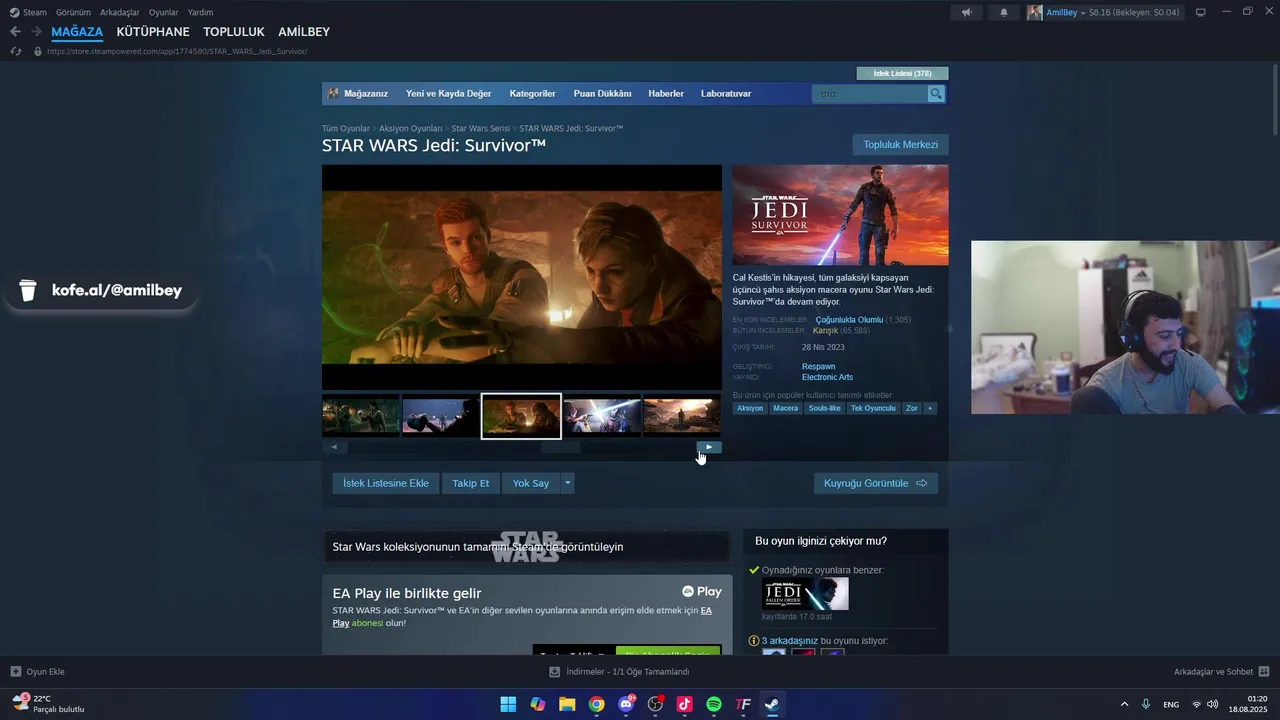The image size is (1280, 720).
Task: Click the Steam taskbar icon
Action: point(772,704)
